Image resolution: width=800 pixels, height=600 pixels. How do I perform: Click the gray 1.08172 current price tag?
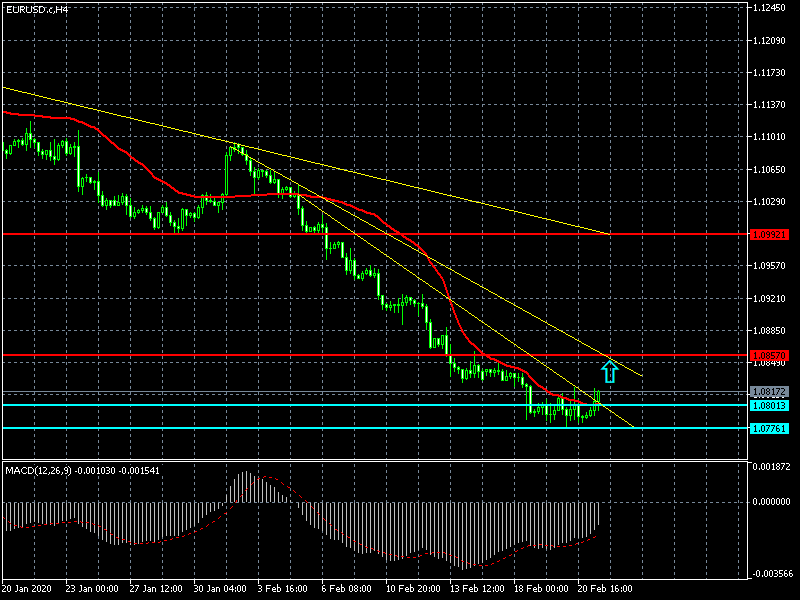coord(769,391)
